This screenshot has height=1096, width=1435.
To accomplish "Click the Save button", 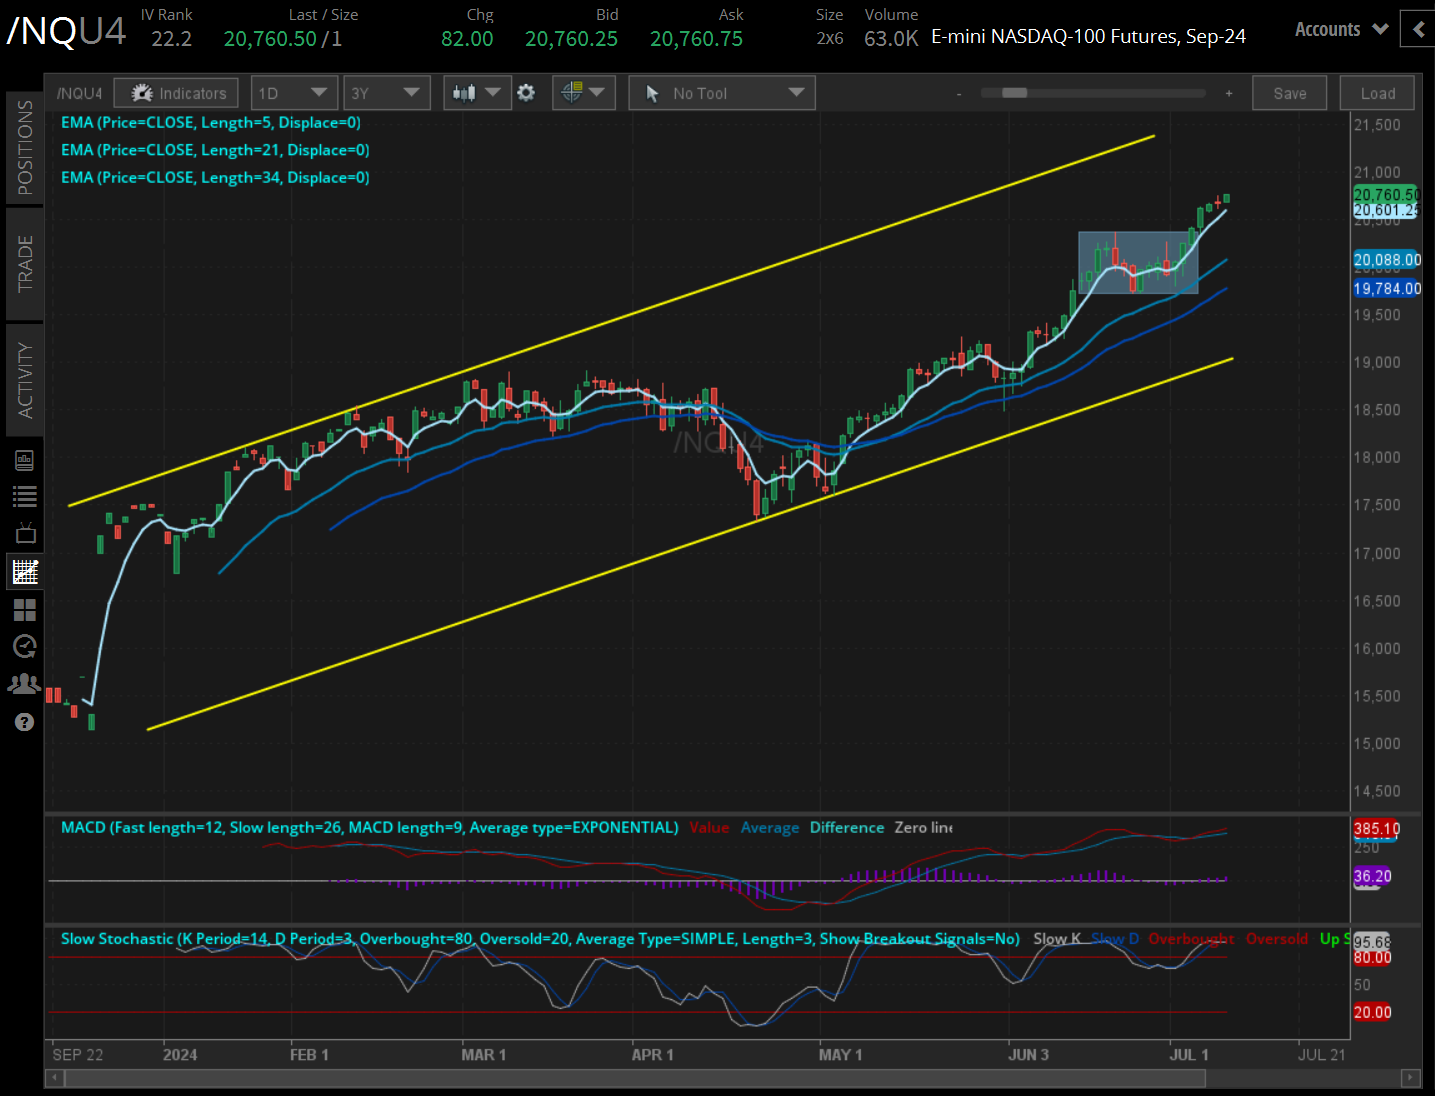I will coord(1290,93).
